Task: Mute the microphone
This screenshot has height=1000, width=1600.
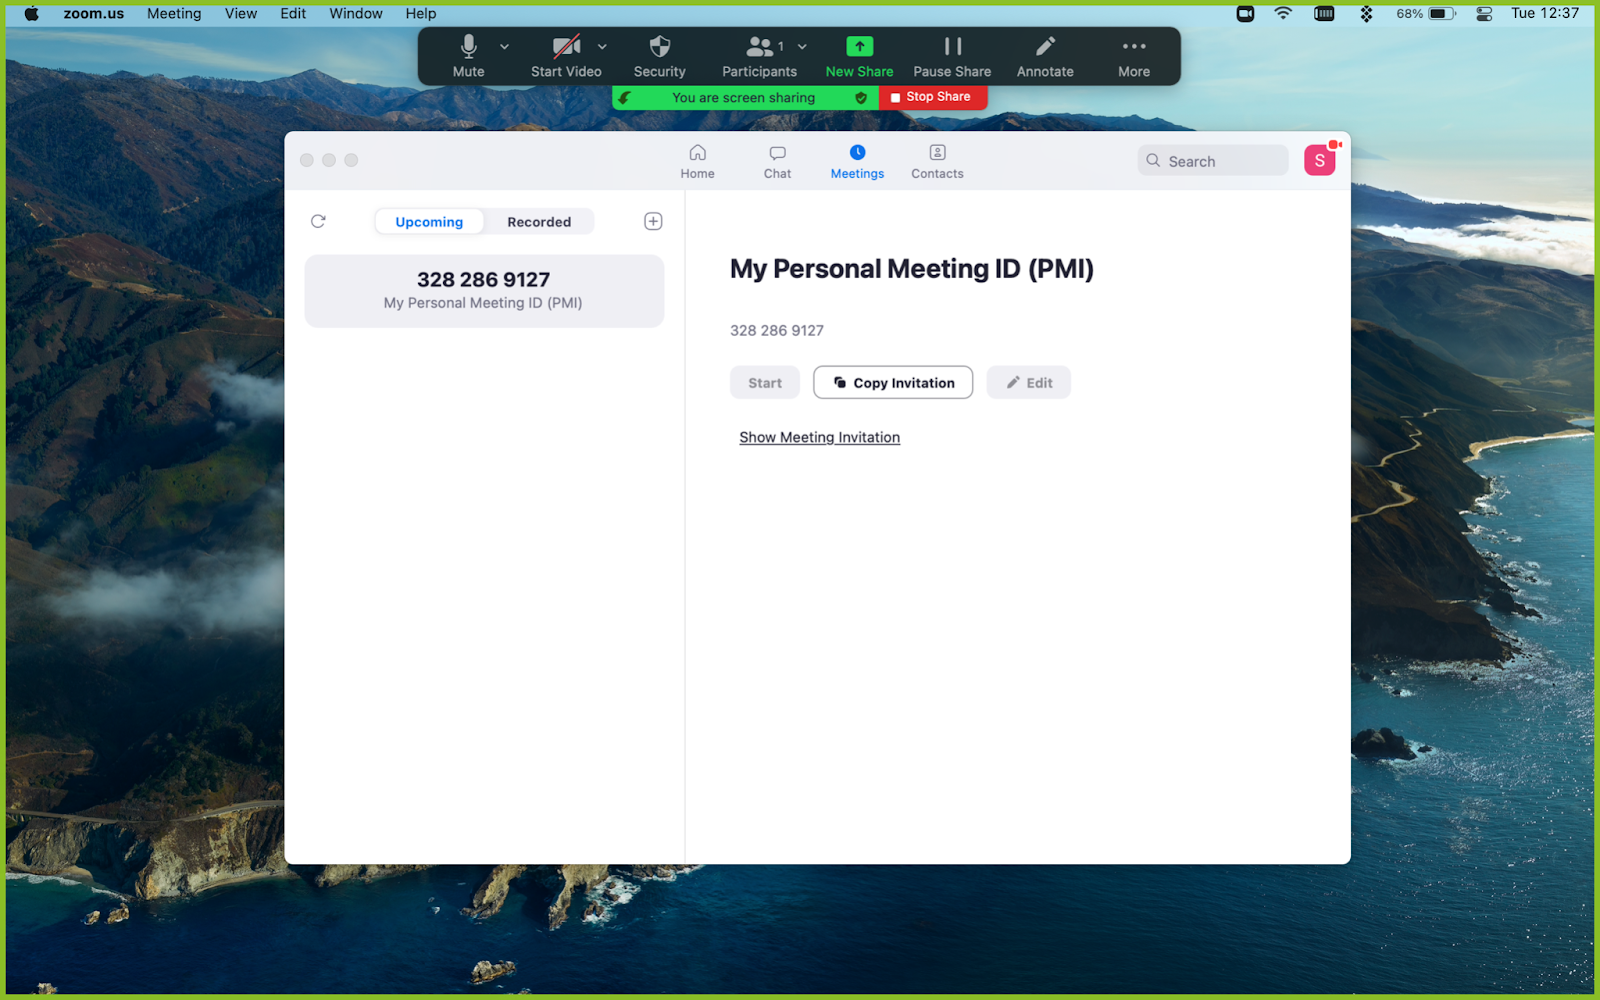Action: 467,55
